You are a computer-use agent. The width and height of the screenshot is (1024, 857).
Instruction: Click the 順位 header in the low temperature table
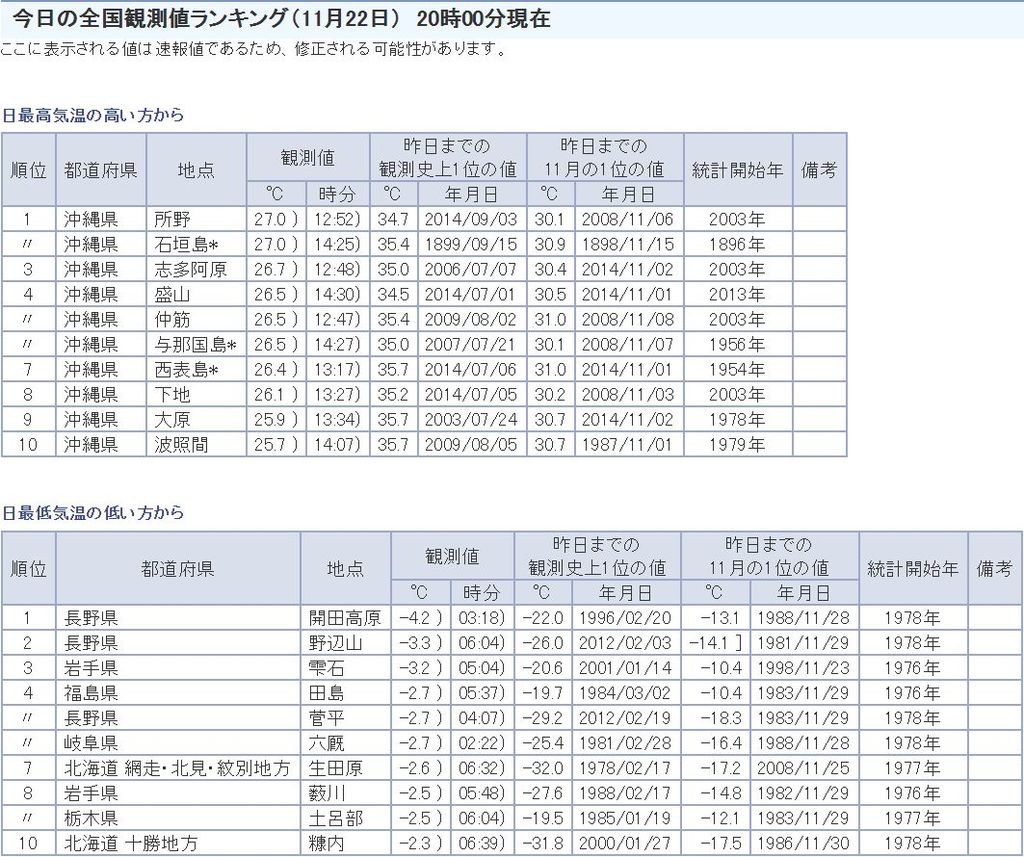[x=28, y=568]
